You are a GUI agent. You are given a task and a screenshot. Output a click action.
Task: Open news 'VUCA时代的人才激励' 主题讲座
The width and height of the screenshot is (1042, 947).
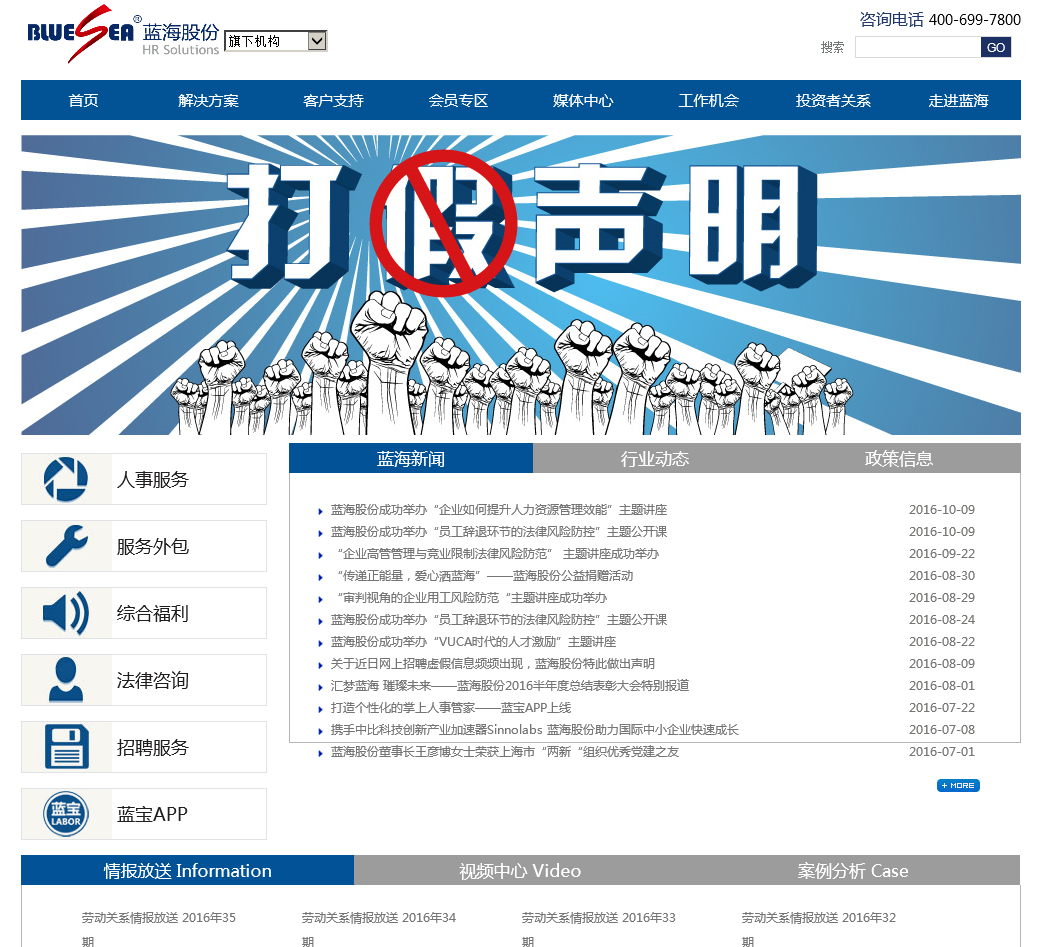[x=474, y=641]
